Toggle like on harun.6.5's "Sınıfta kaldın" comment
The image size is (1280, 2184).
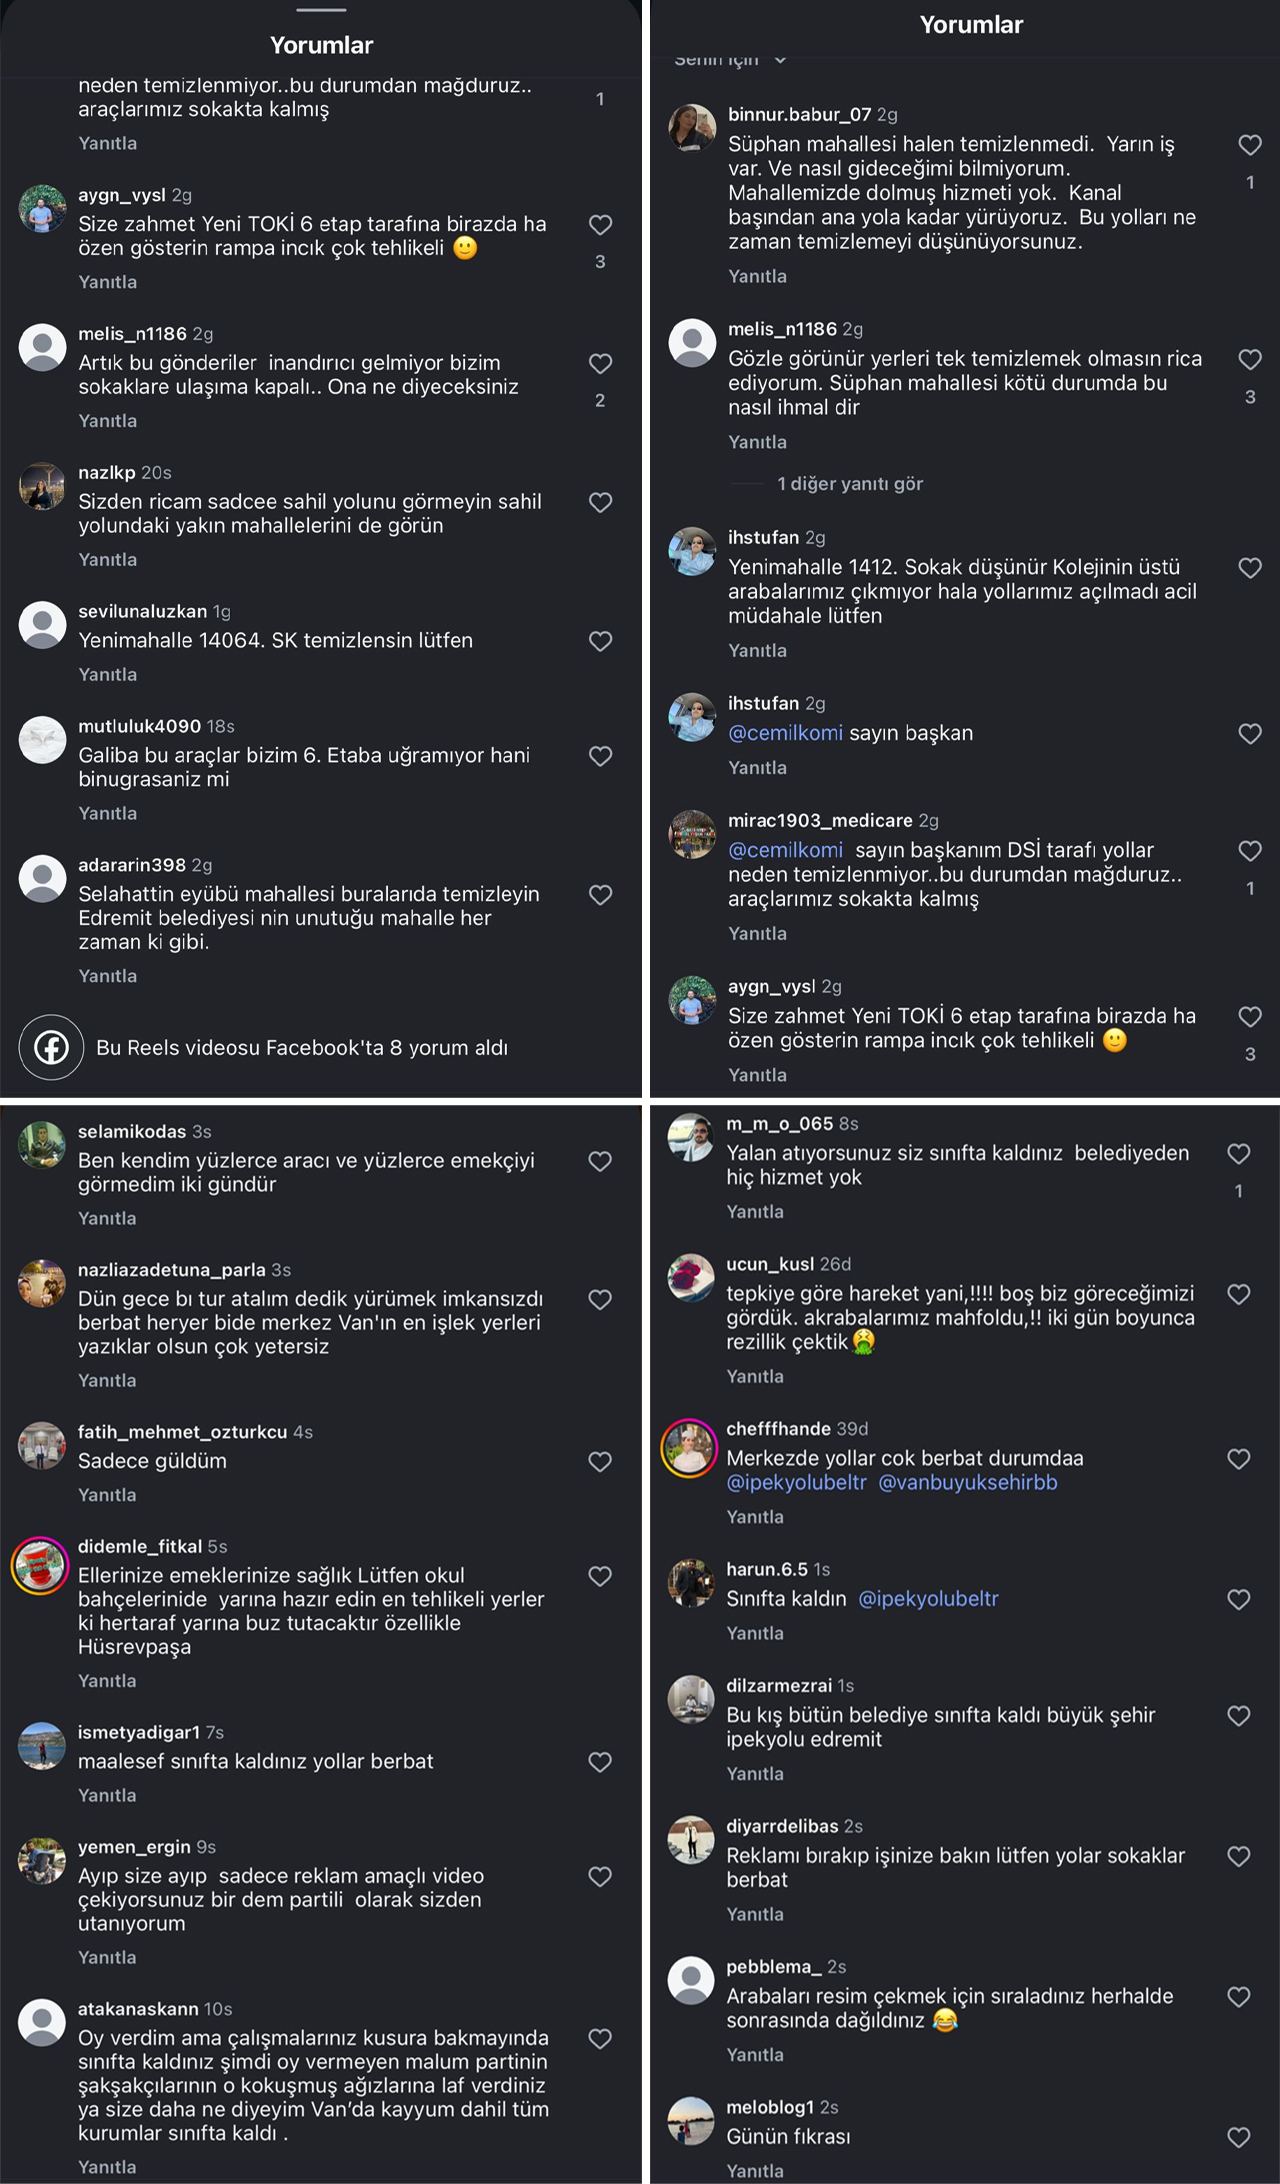[1238, 1599]
